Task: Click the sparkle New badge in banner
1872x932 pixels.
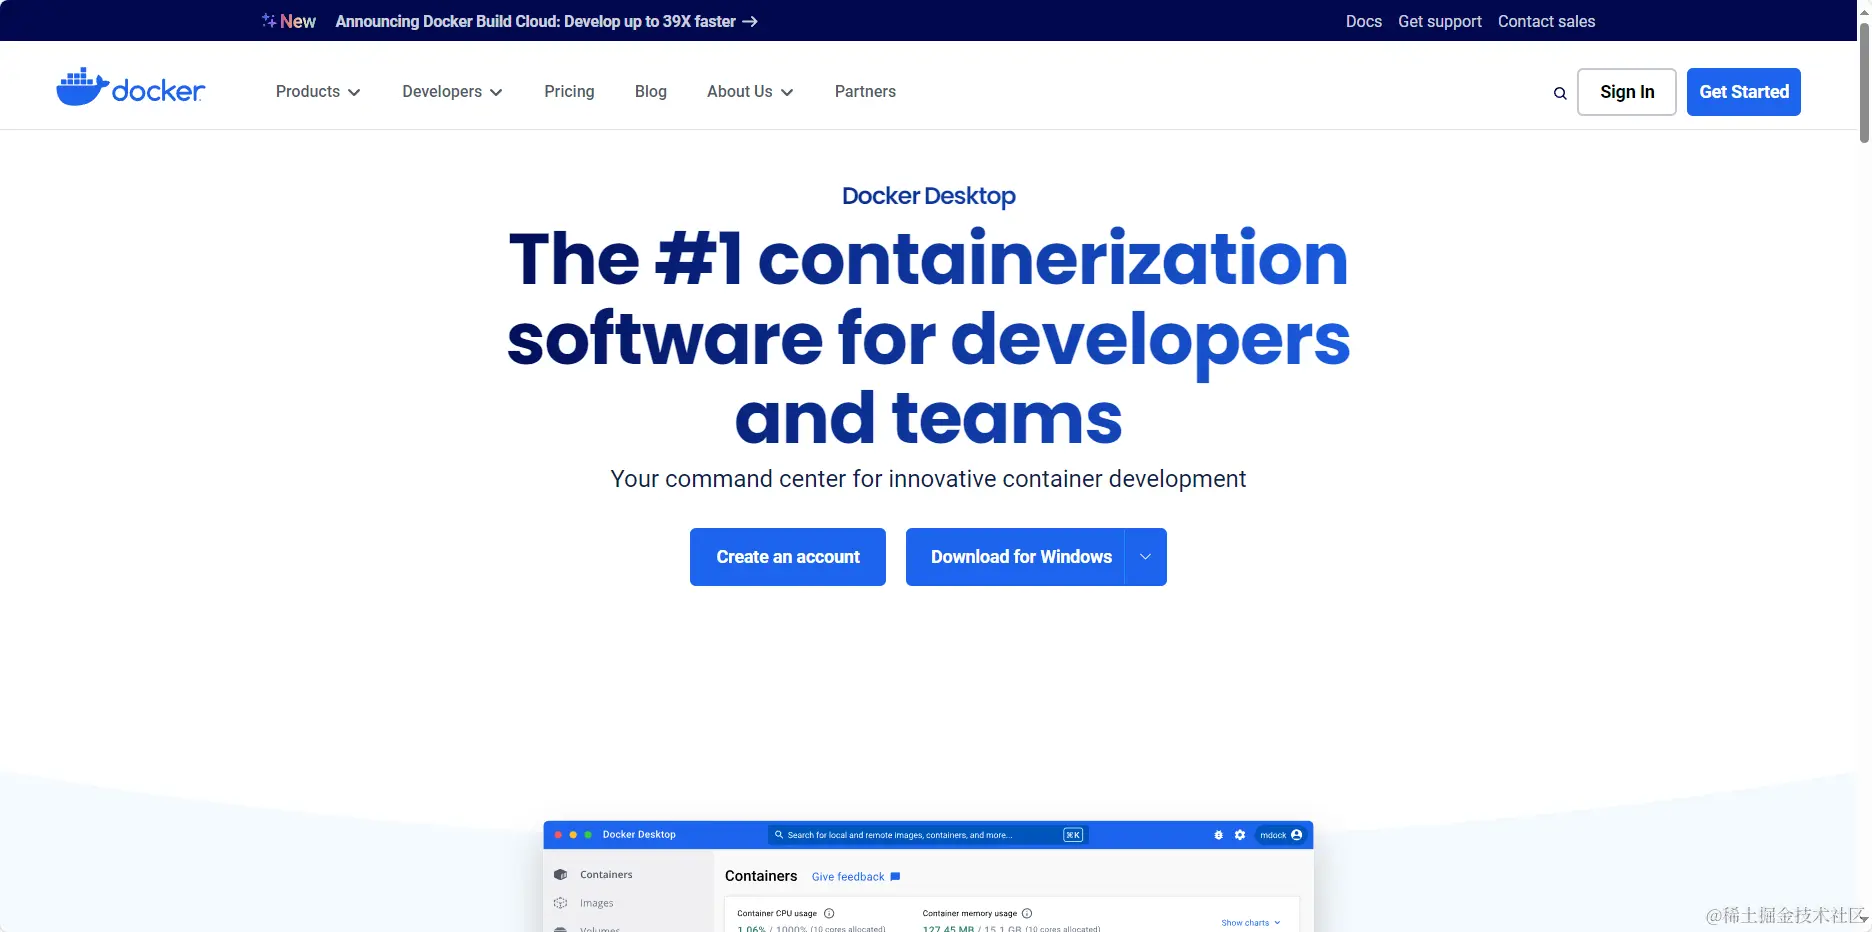Action: 288,21
